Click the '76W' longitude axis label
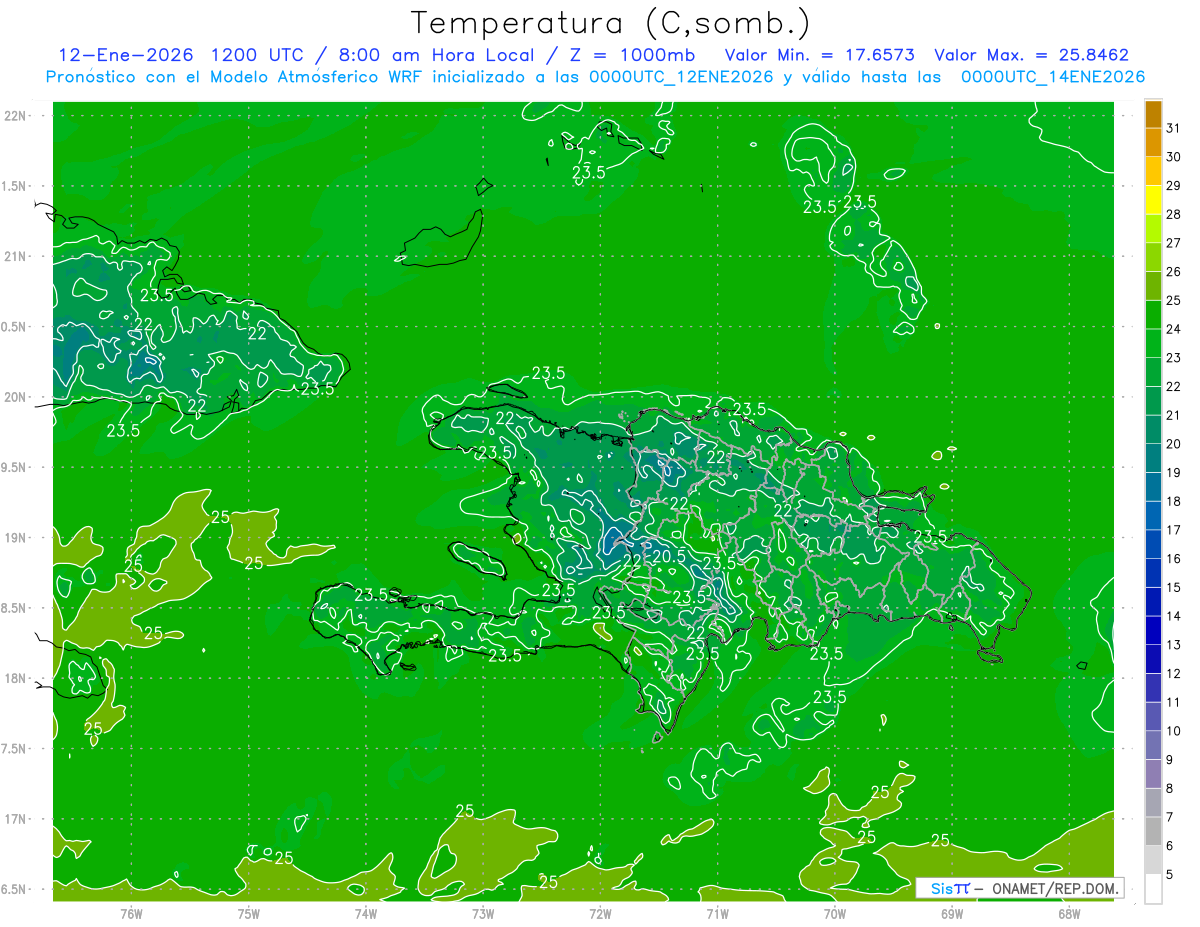 tap(131, 913)
